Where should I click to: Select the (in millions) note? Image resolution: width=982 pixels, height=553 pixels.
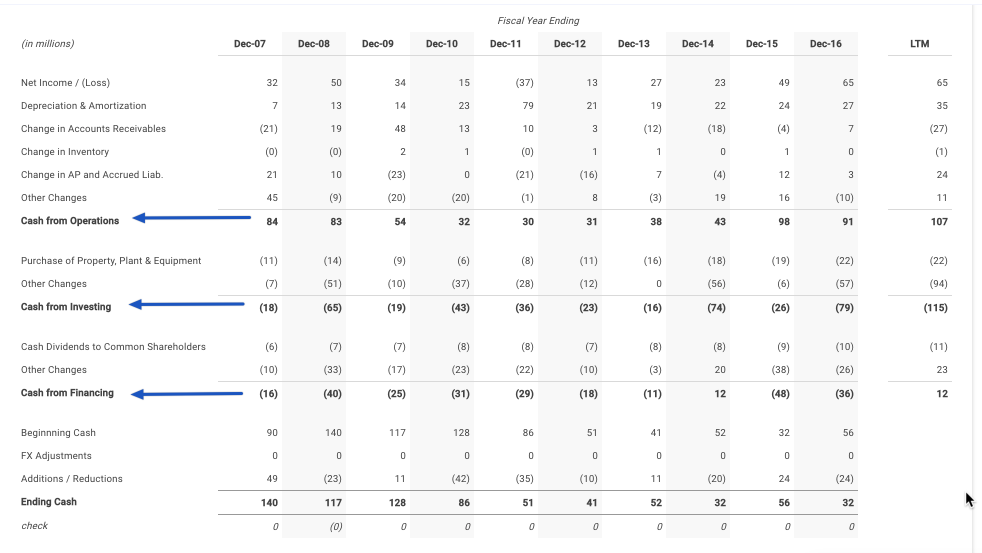tap(48, 44)
